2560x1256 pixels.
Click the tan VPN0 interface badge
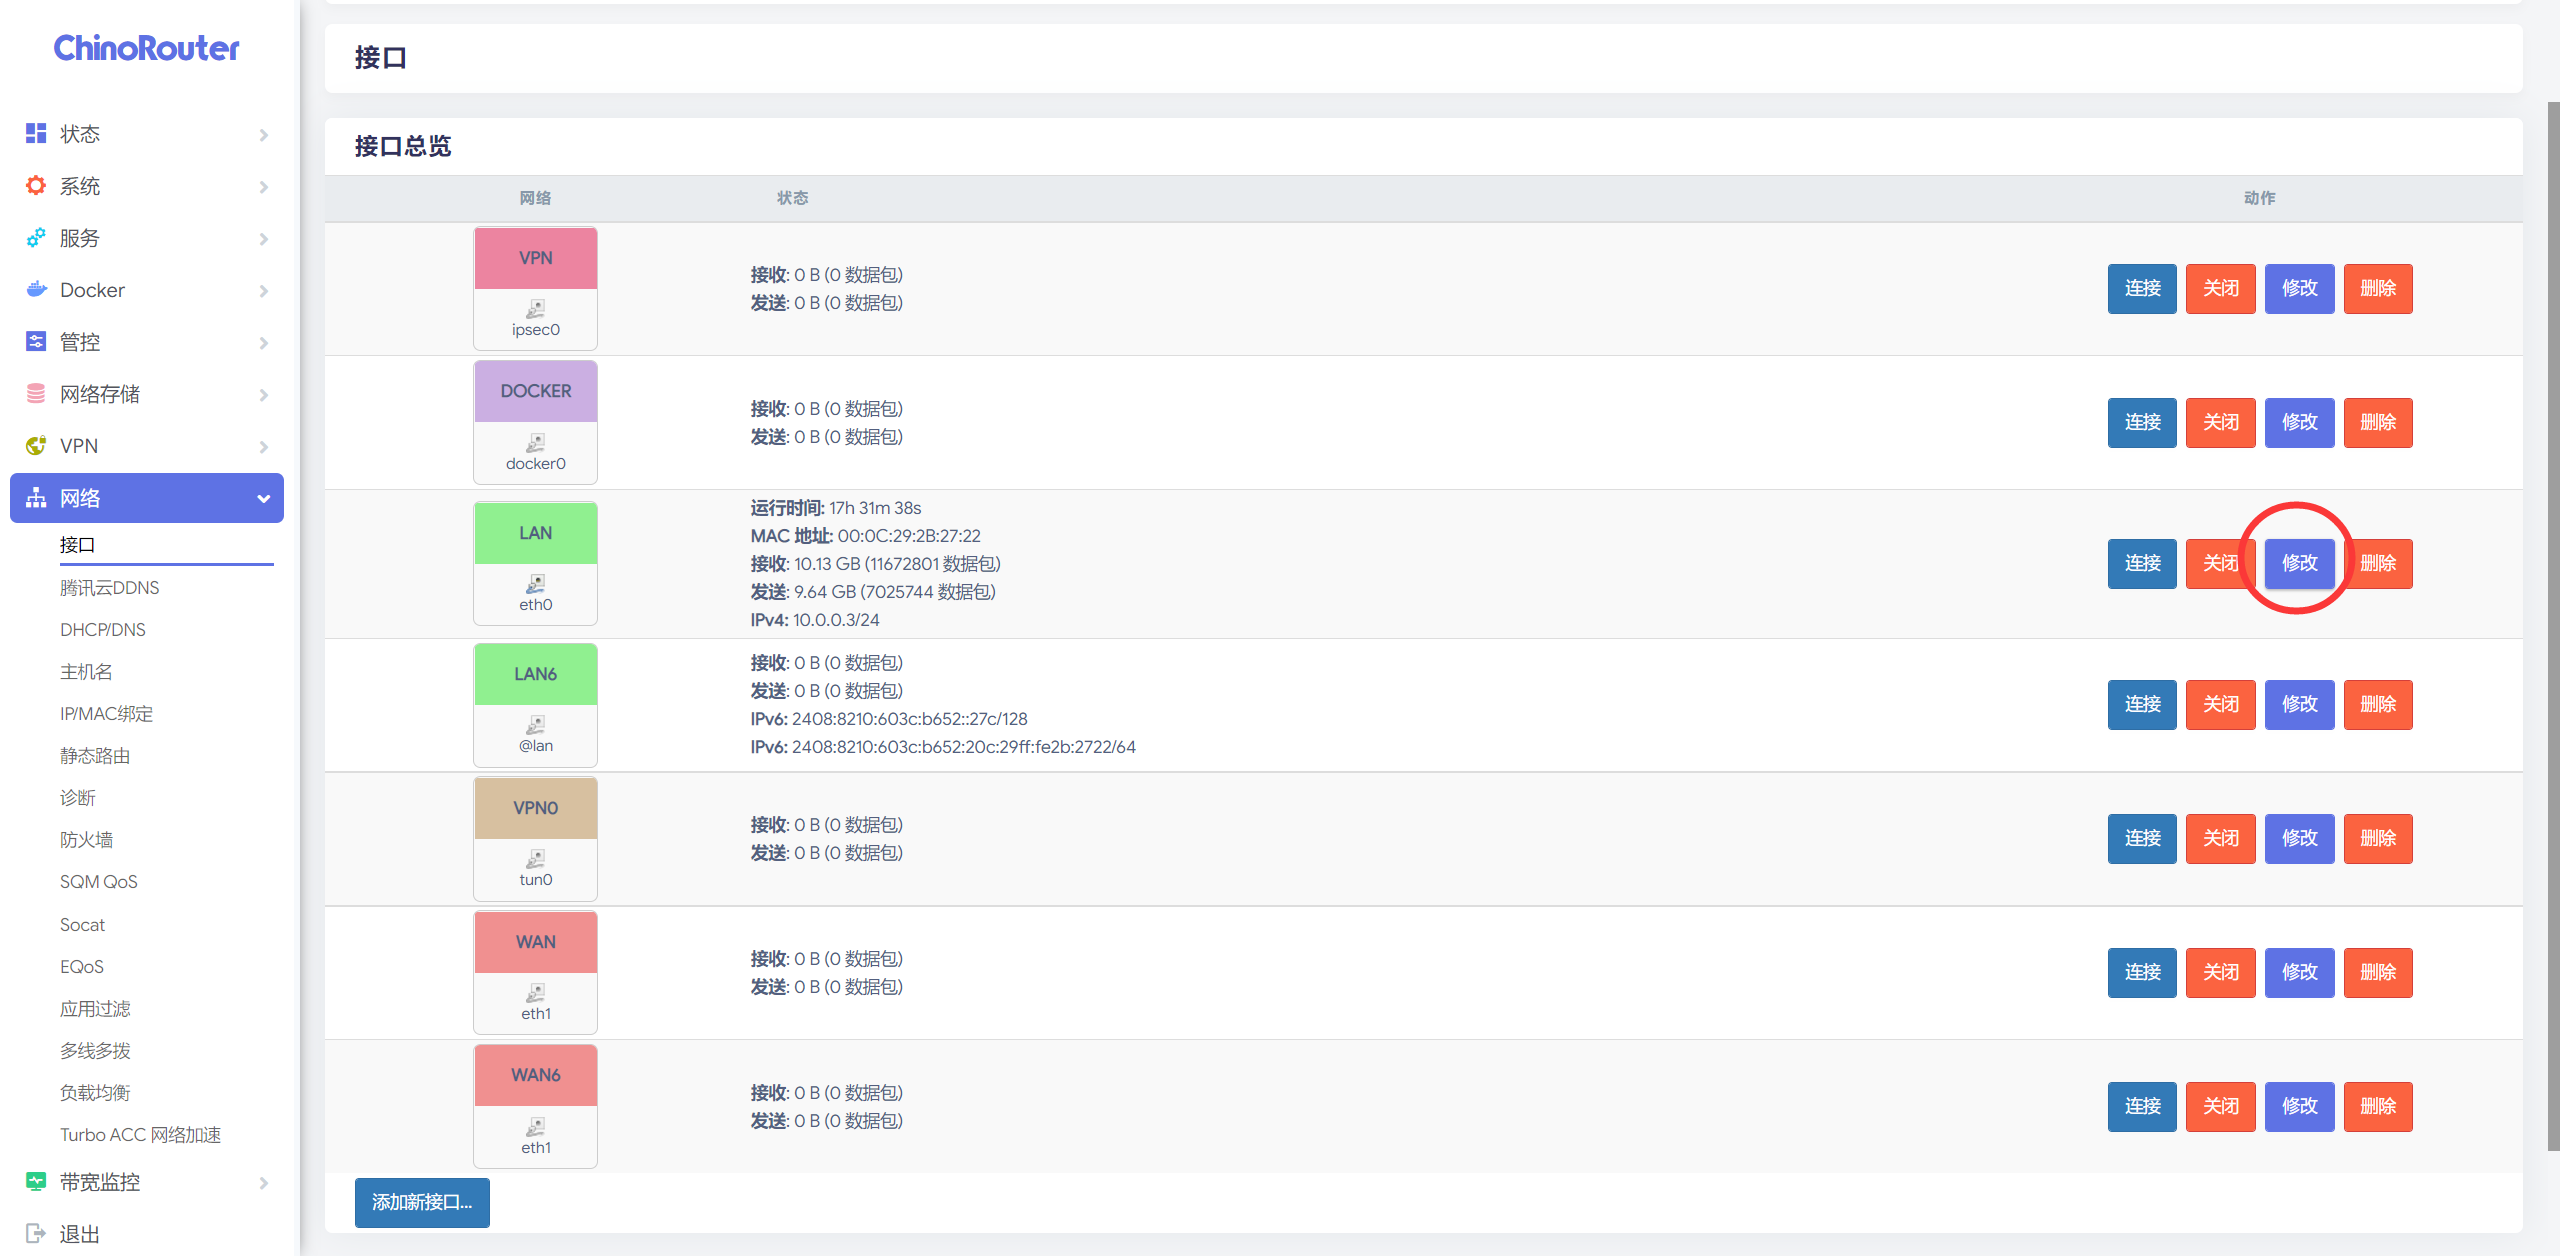[x=536, y=808]
